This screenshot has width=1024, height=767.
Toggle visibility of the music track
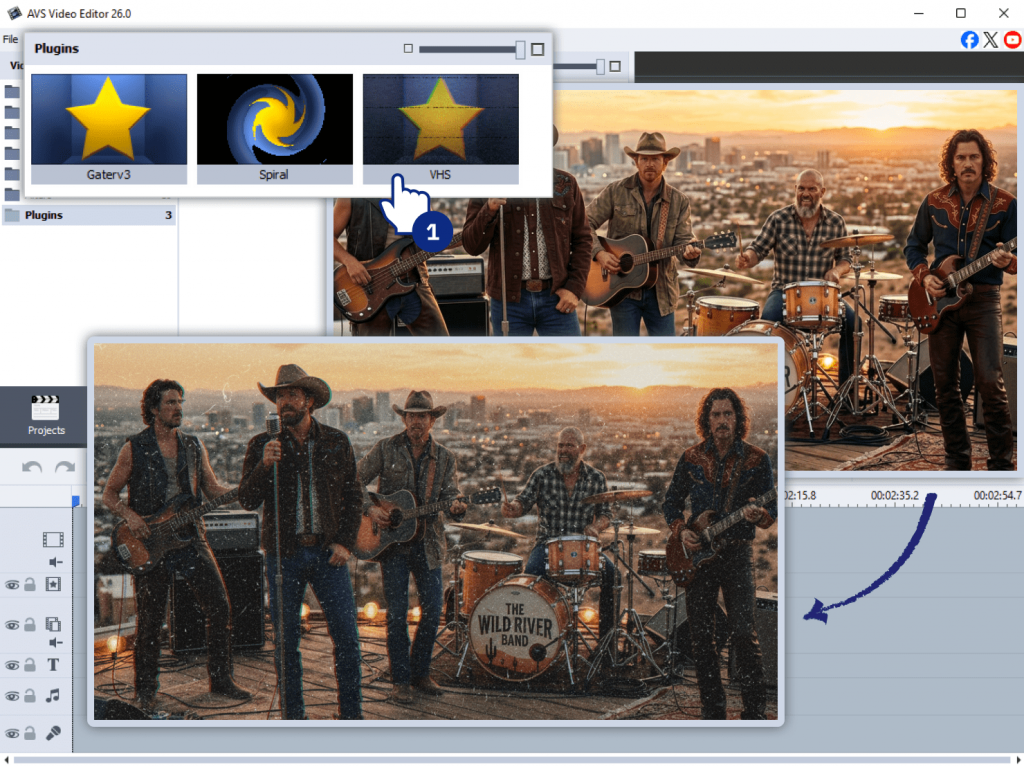[x=12, y=696]
